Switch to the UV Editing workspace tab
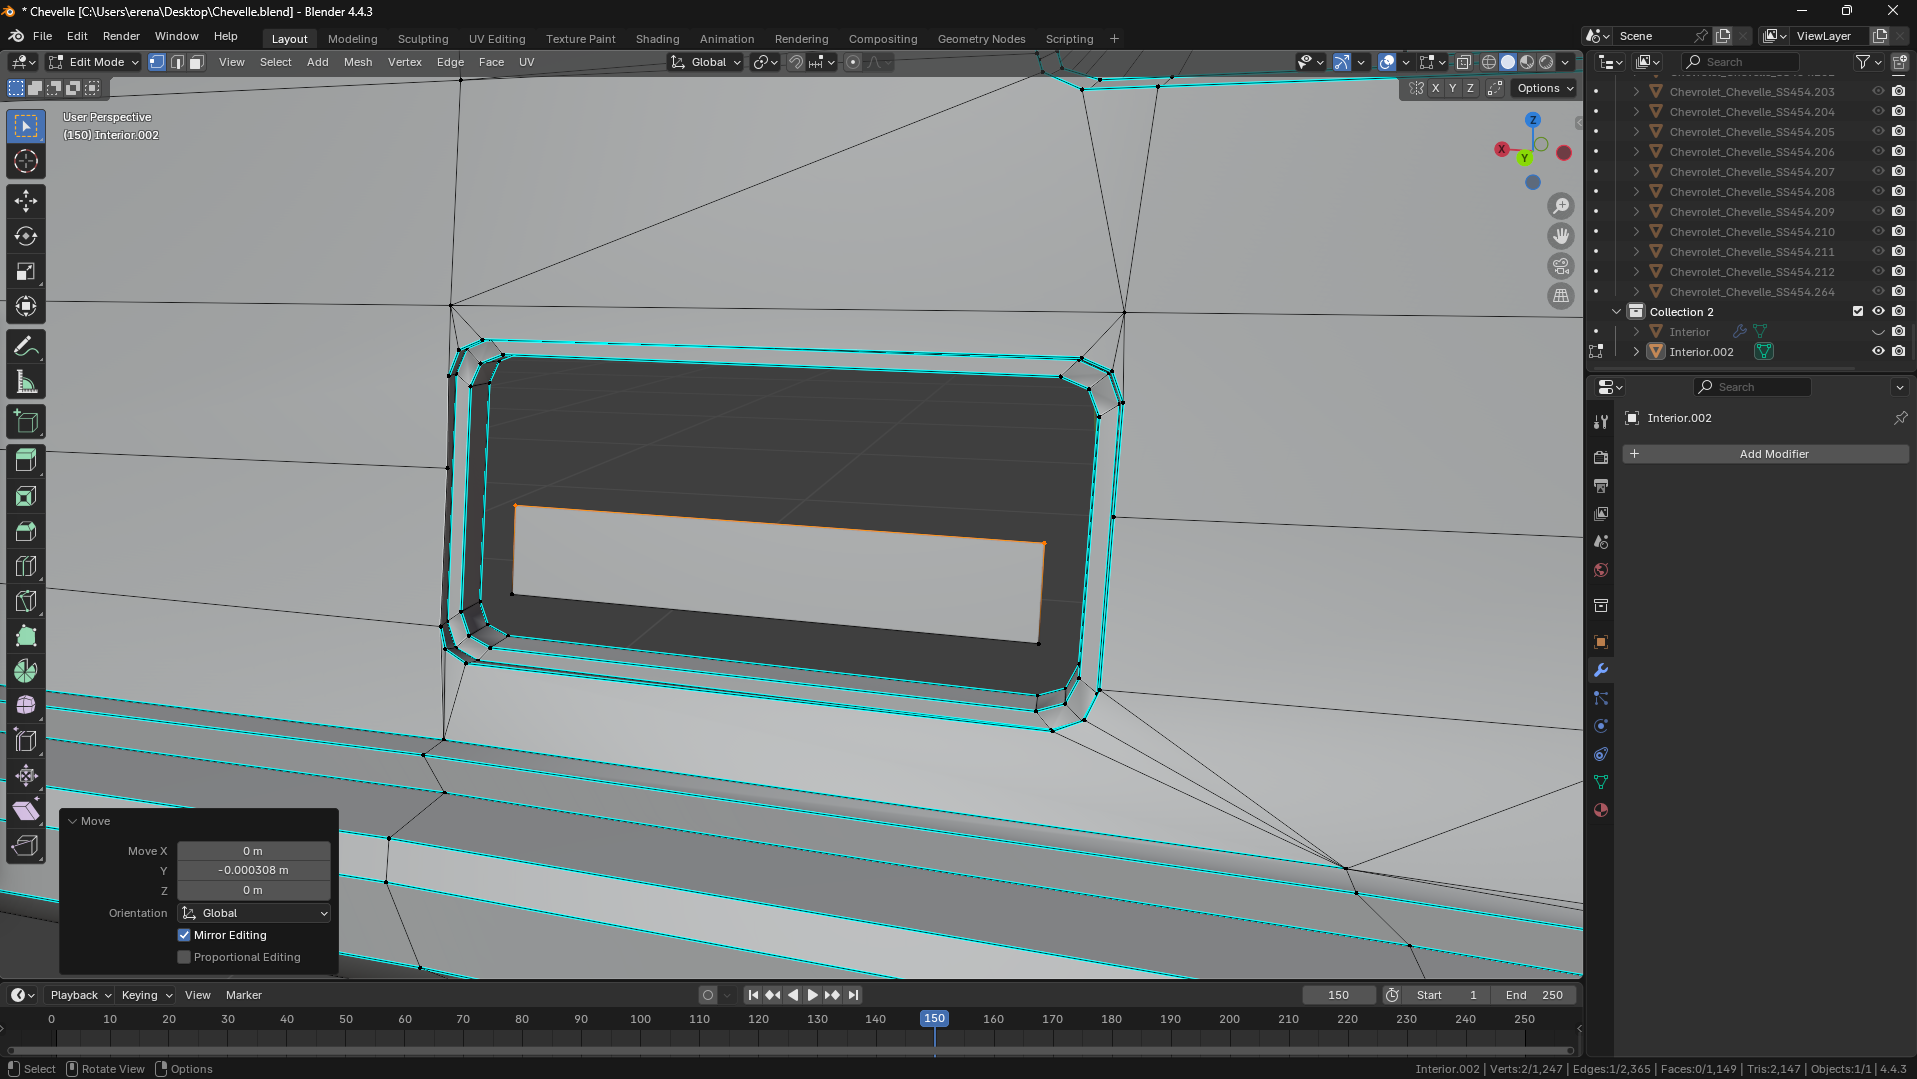 click(x=497, y=39)
